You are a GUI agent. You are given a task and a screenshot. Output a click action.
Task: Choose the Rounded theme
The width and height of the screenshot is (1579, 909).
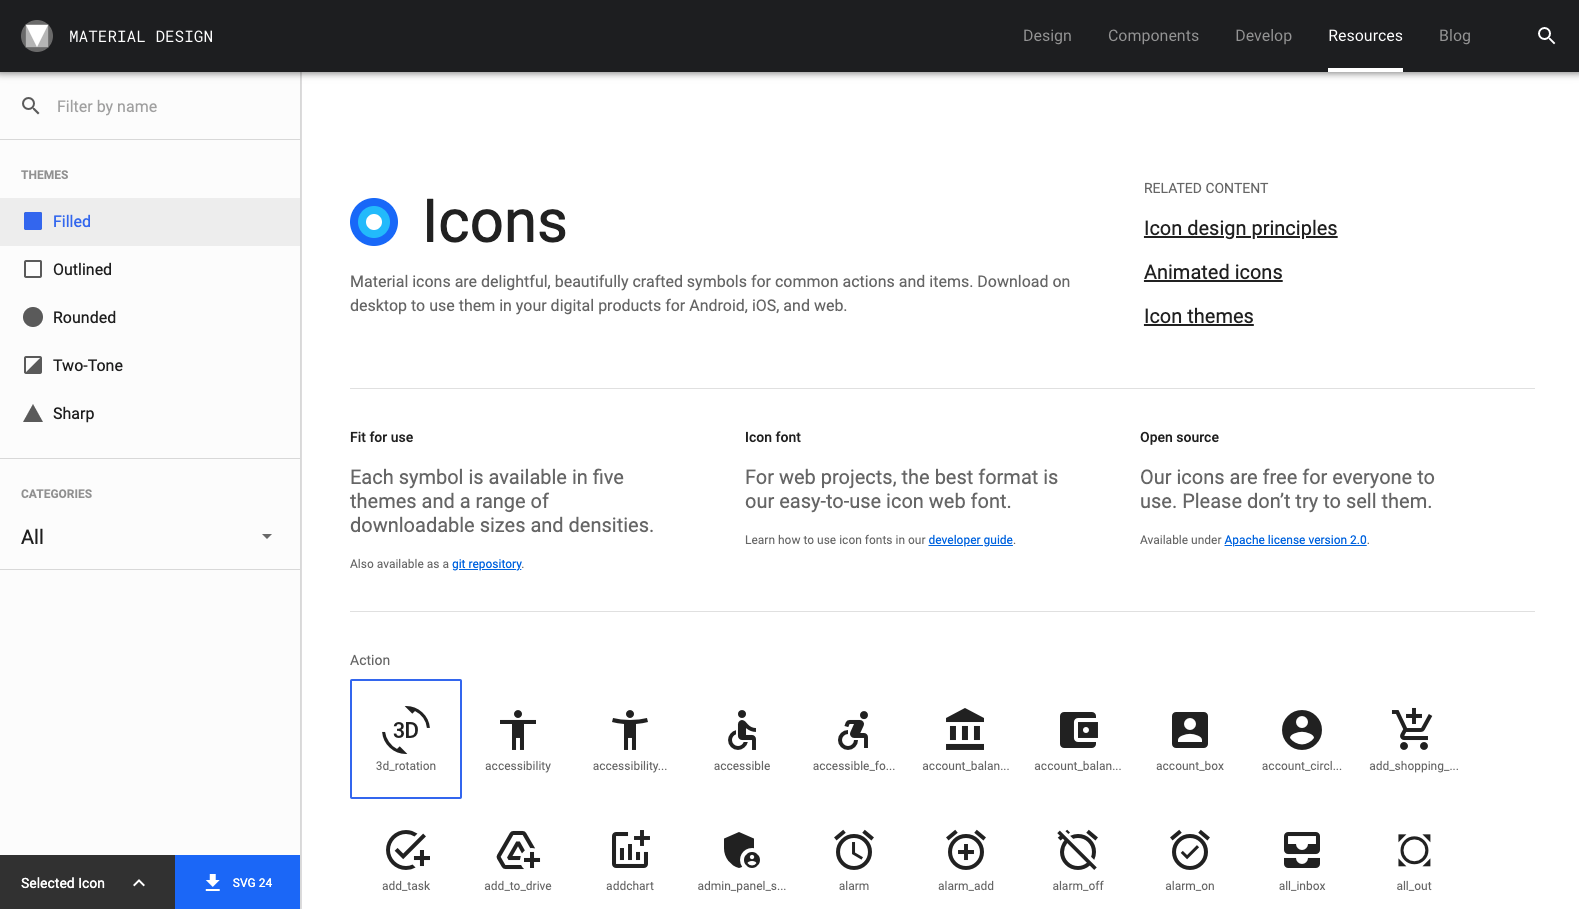coord(150,318)
